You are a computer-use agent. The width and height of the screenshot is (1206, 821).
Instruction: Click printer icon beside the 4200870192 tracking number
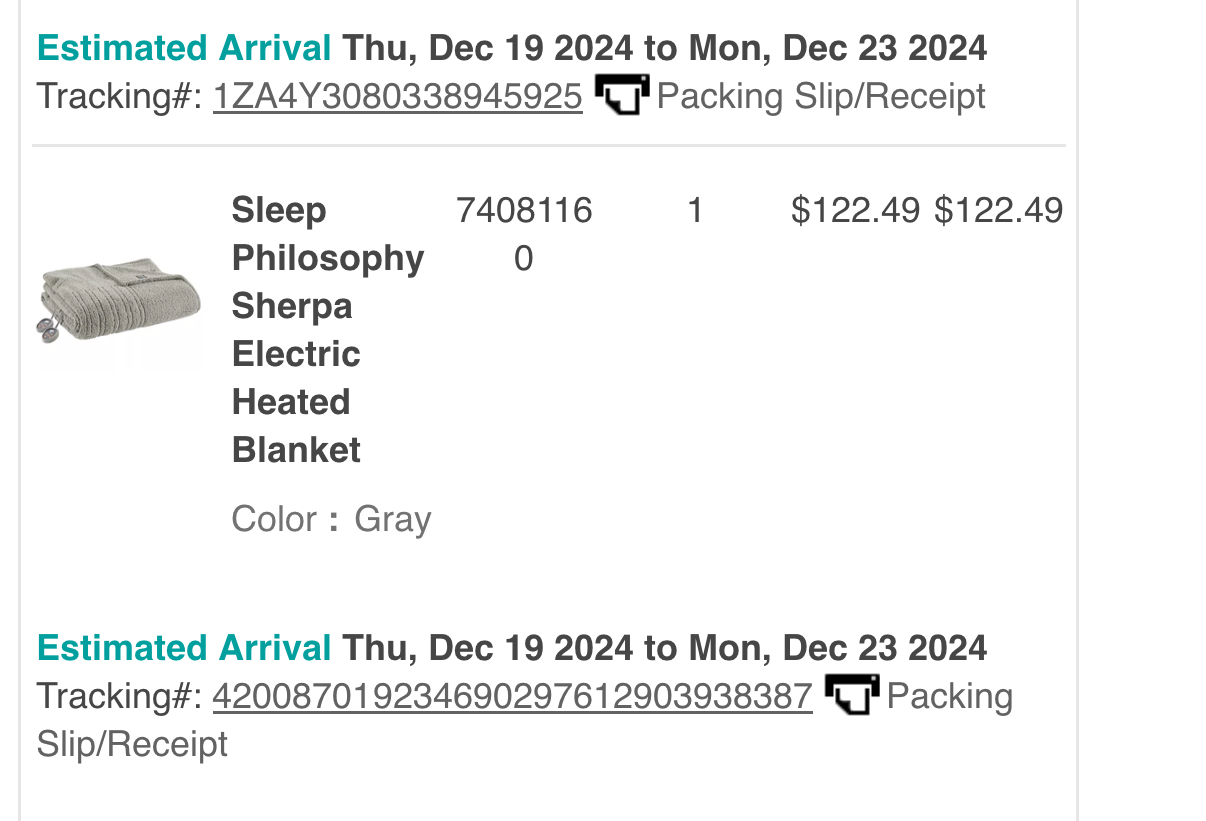(852, 695)
